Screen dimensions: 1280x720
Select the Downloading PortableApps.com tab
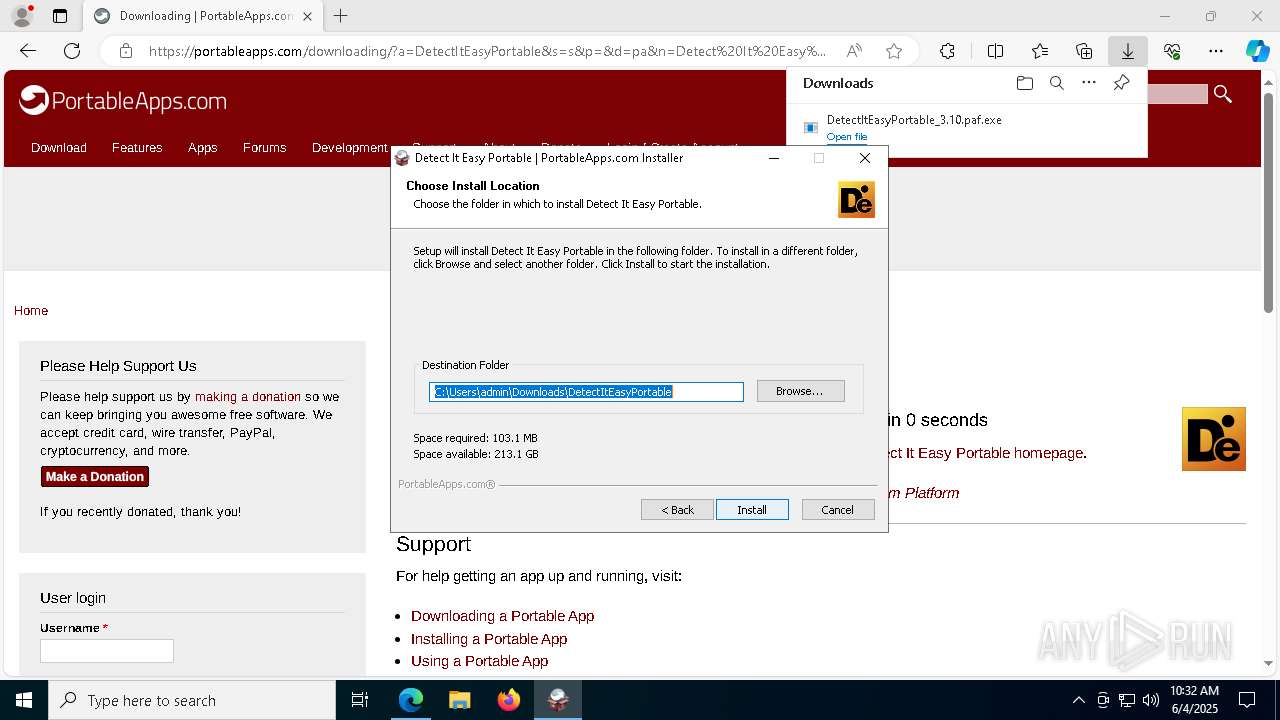pos(203,16)
